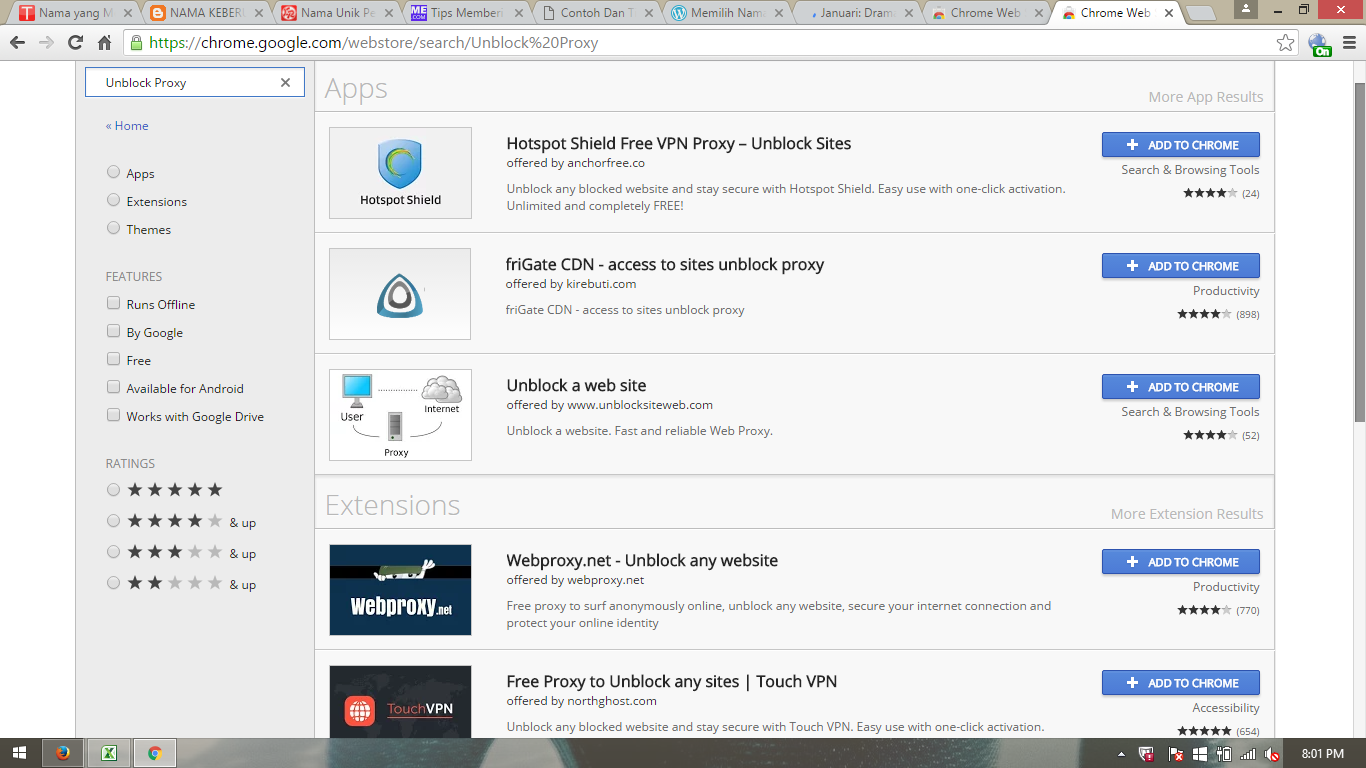Select three stars & up rating
1366x768 pixels.
click(x=113, y=552)
